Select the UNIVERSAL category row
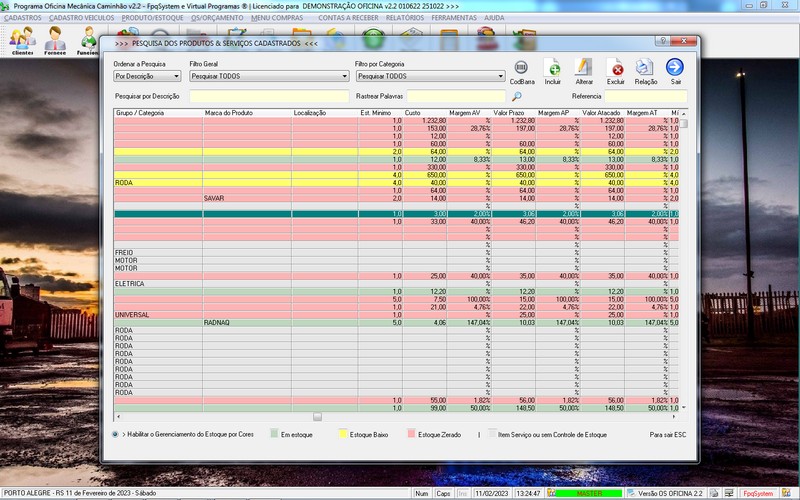Viewport: 800px width, 500px height. [x=158, y=315]
